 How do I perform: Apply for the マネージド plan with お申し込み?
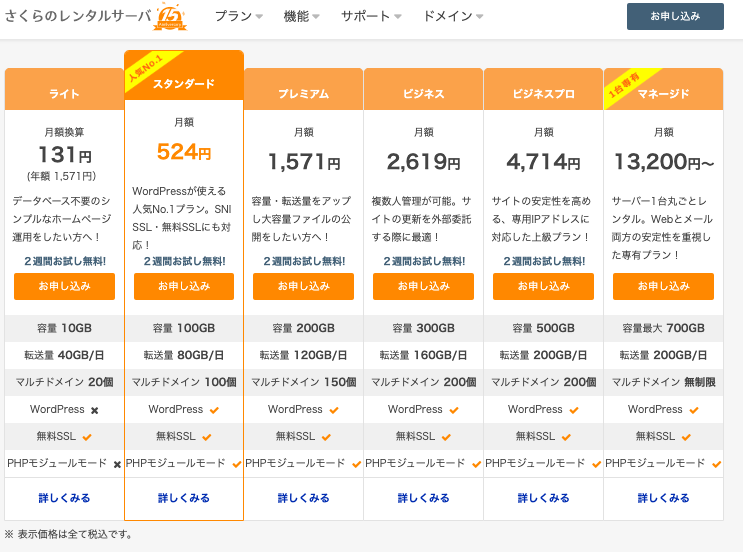pos(663,286)
